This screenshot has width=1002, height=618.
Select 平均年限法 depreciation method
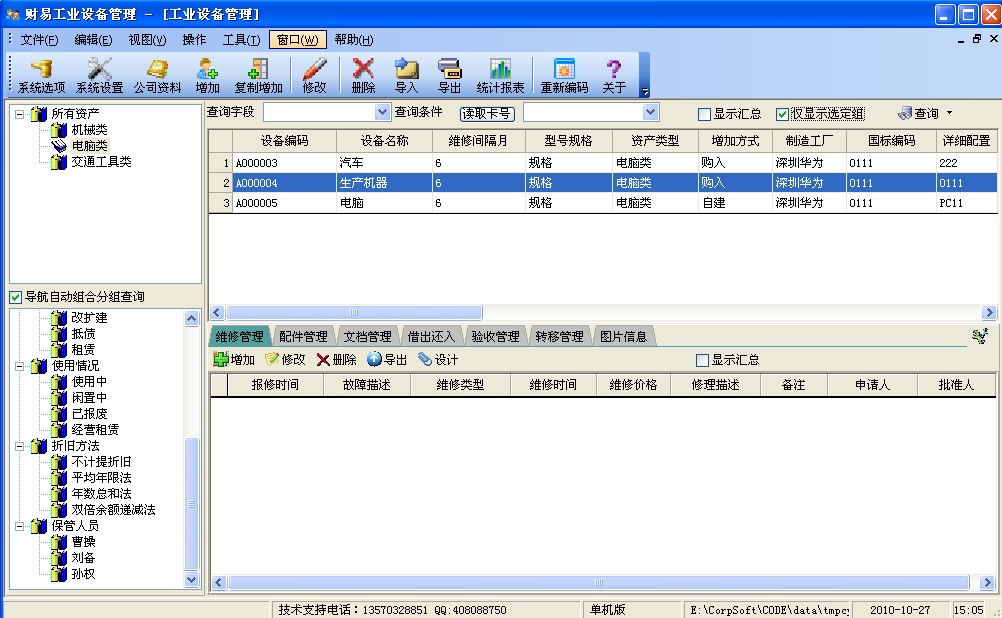point(101,477)
